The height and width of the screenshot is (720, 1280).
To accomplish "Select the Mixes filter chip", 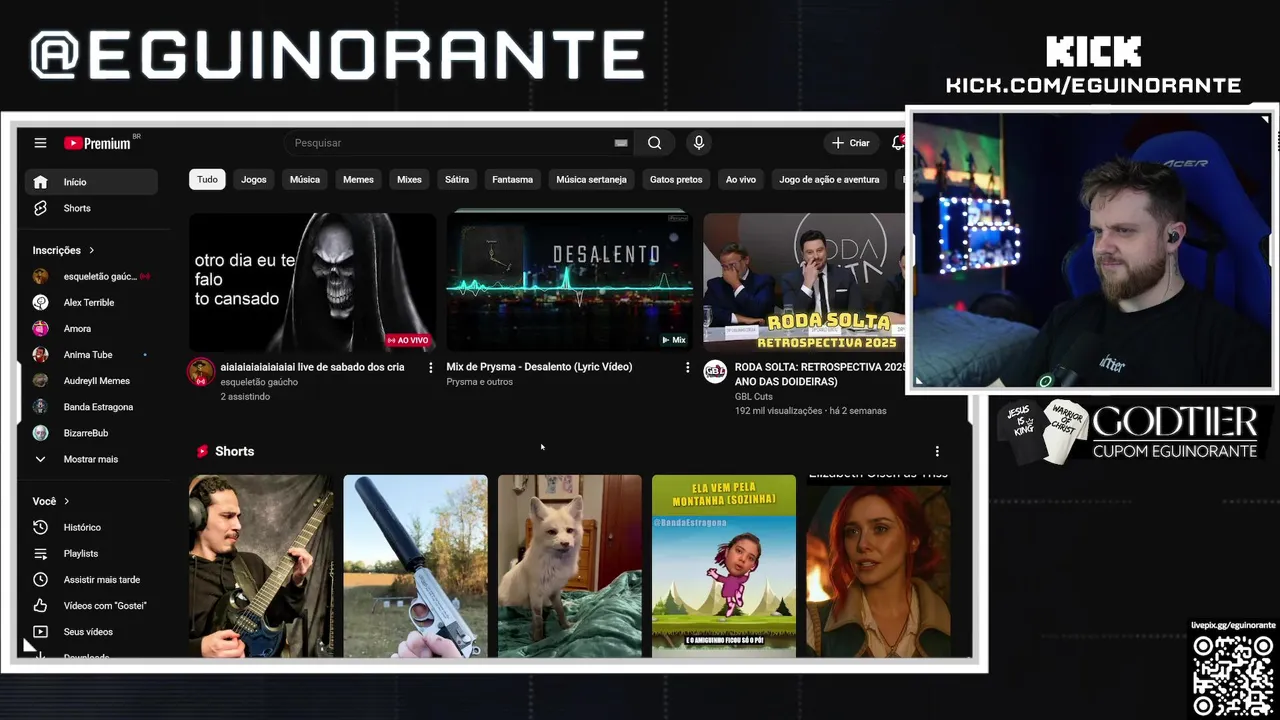I will click(409, 180).
